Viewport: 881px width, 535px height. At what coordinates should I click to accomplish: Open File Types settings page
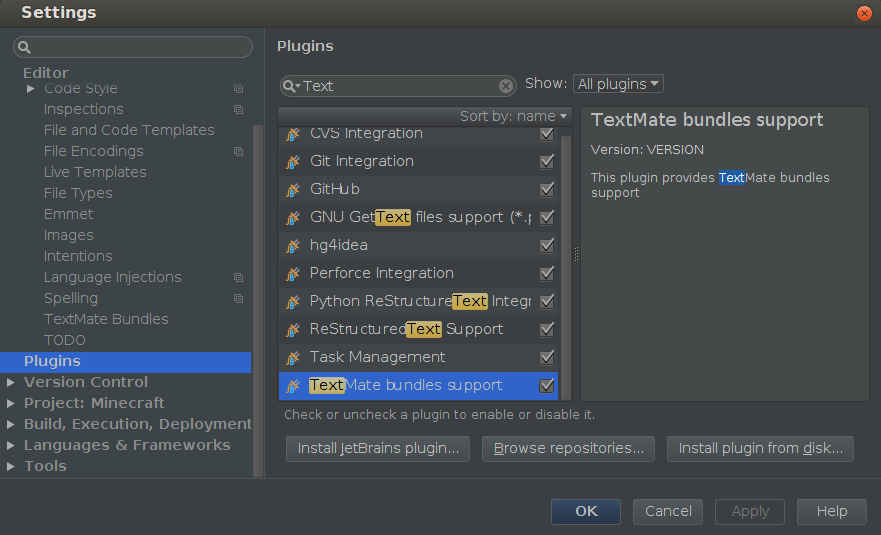point(78,193)
